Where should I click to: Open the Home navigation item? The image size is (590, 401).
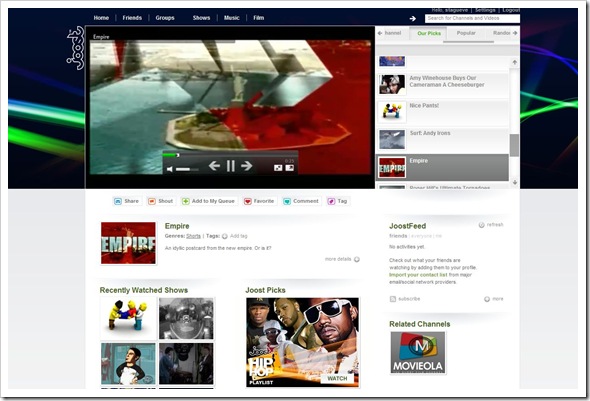[101, 18]
